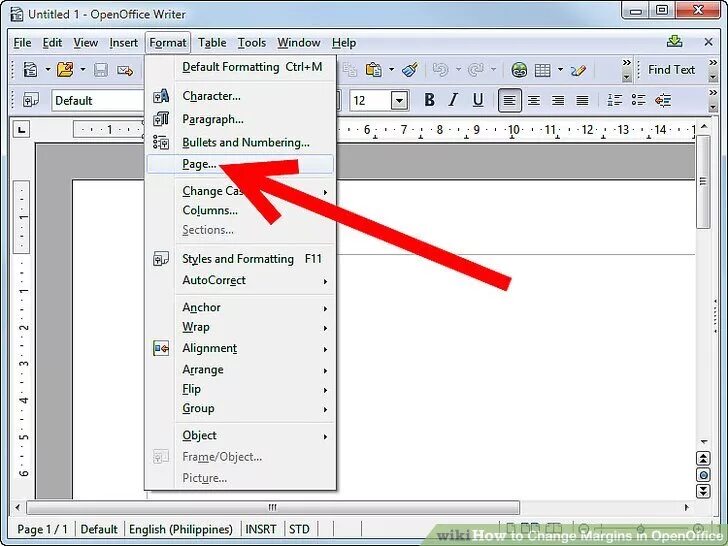Open the New document dropdown arrow
The image size is (728, 546).
(x=47, y=70)
